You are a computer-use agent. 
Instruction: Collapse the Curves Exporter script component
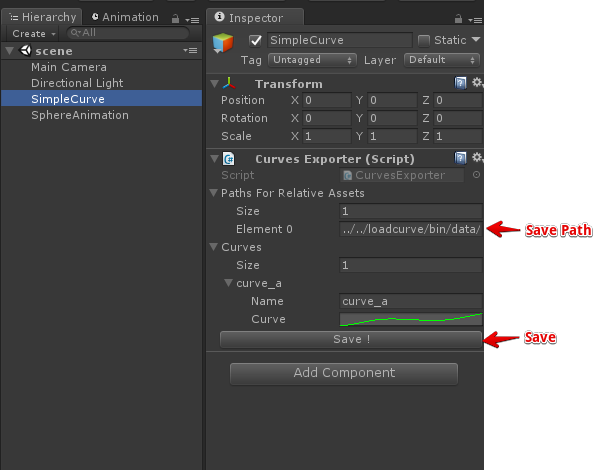coord(215,159)
